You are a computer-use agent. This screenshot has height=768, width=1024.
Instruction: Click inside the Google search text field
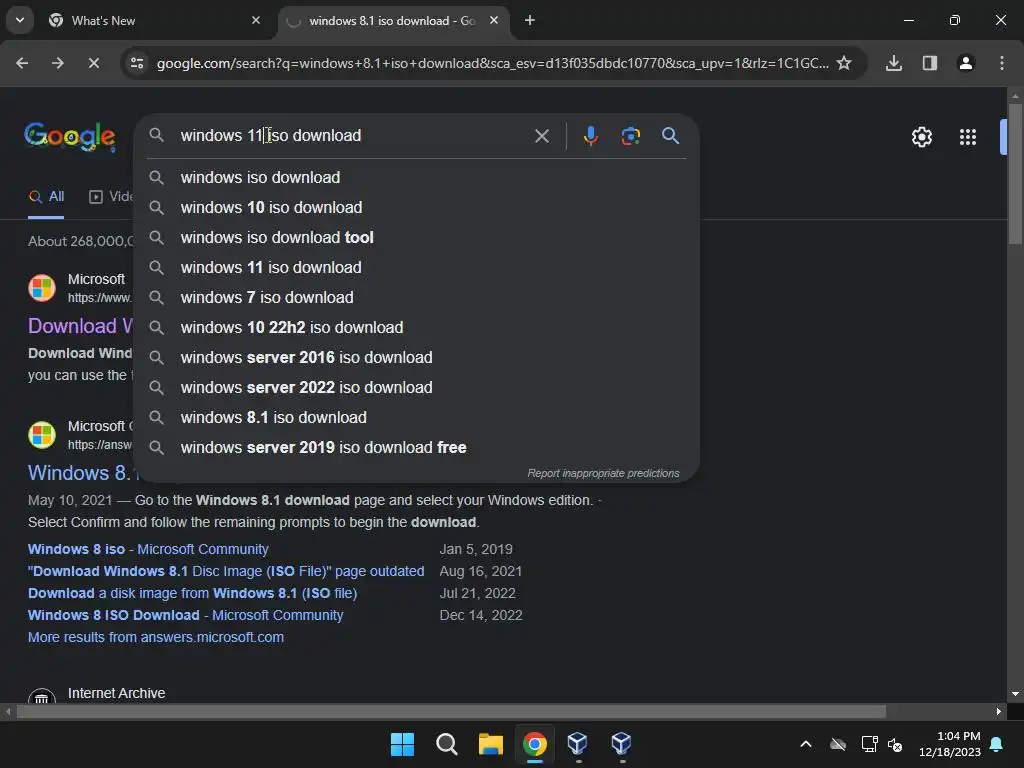pyautogui.click(x=353, y=136)
